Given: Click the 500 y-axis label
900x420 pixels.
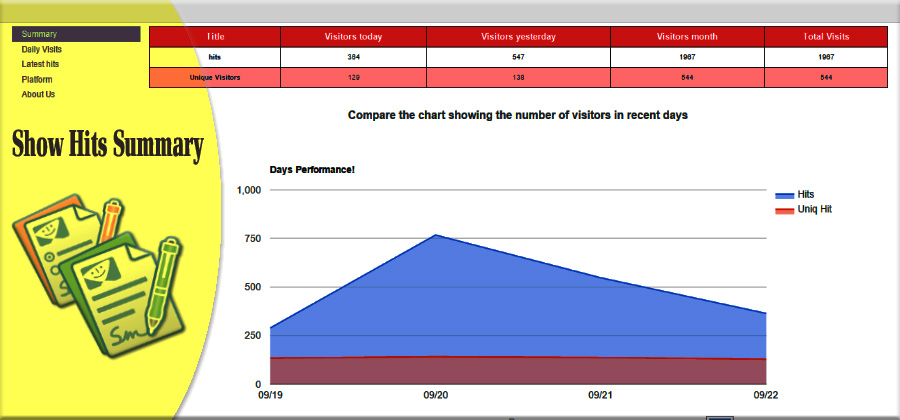Looking at the screenshot, I should coord(254,287).
